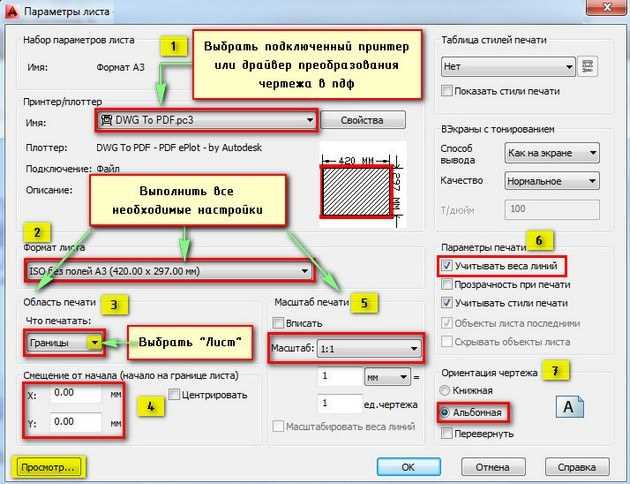Enable 'Показать стили печати' checkbox
This screenshot has width=630, height=484.
tap(446, 91)
